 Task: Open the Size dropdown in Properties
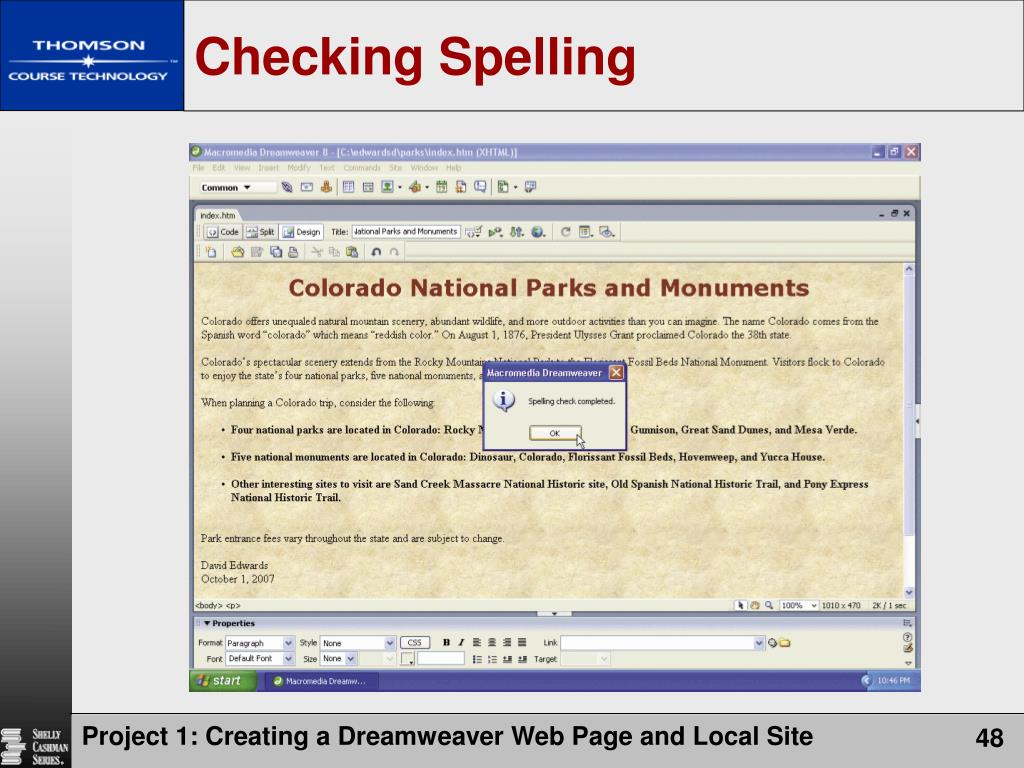(338, 659)
